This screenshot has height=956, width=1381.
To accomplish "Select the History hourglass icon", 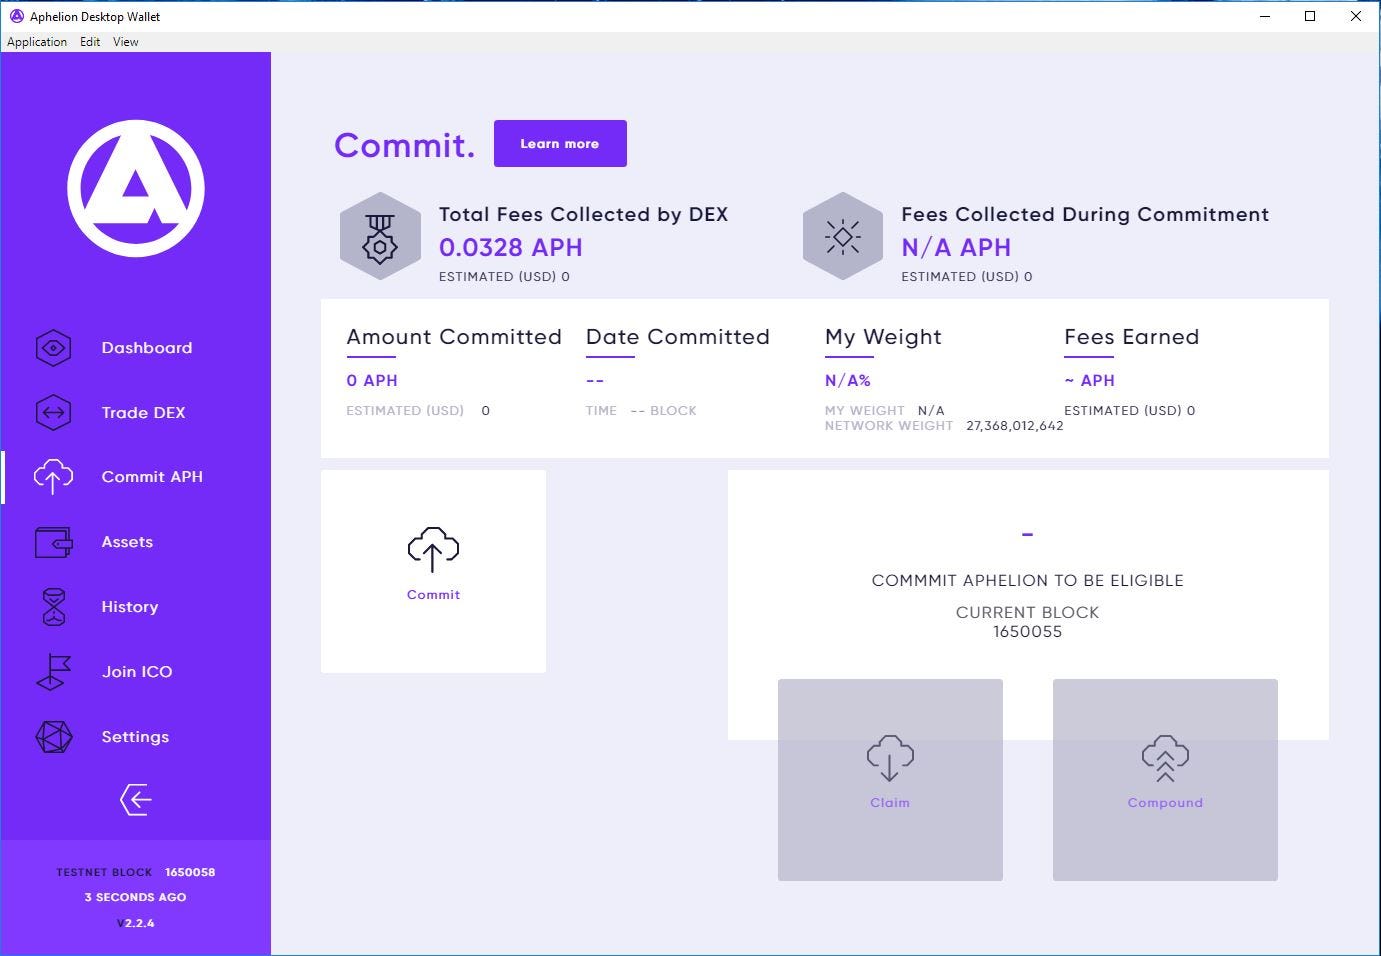I will pos(54,607).
